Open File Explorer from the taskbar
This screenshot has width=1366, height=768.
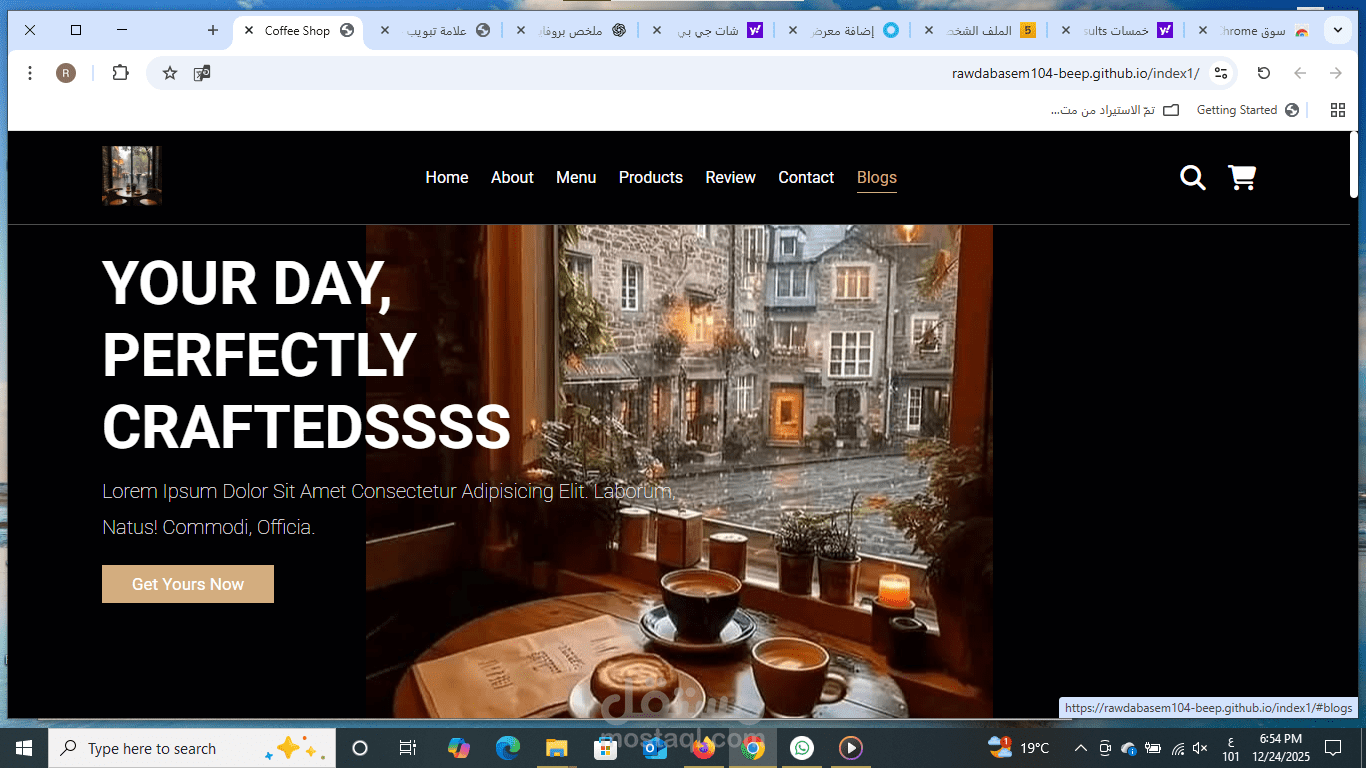556,748
